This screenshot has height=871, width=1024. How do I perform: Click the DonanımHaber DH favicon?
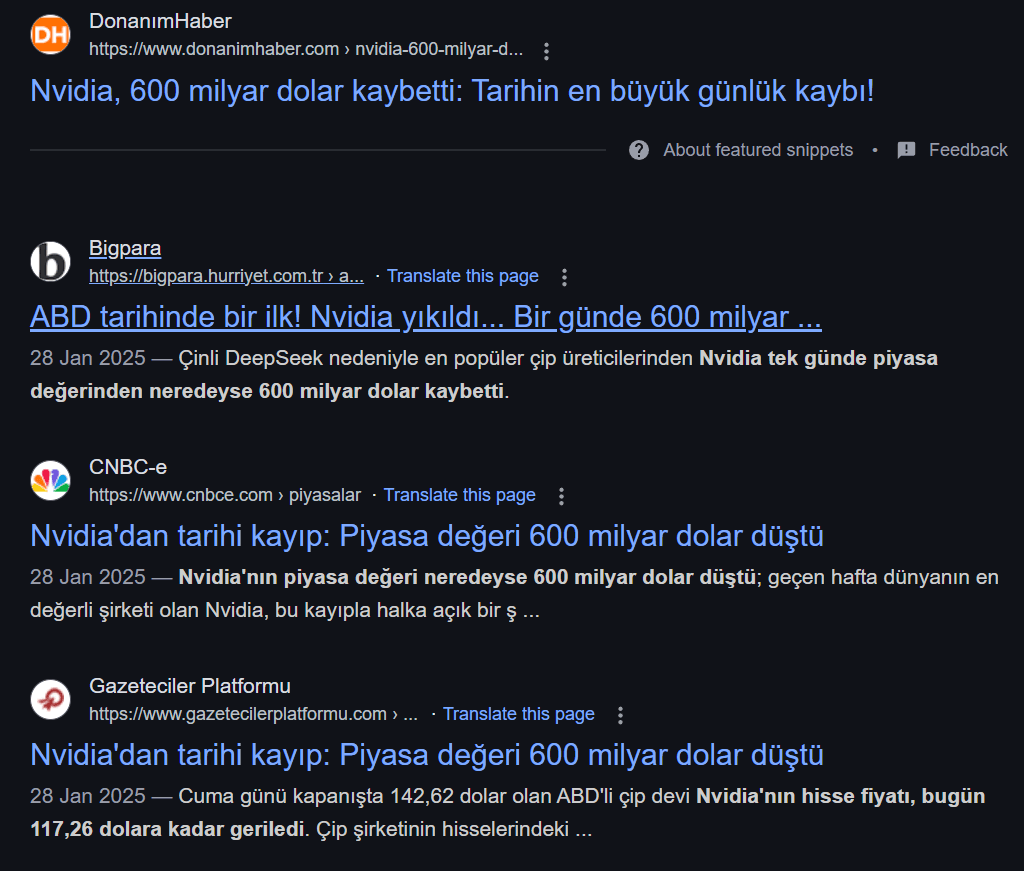pos(50,34)
